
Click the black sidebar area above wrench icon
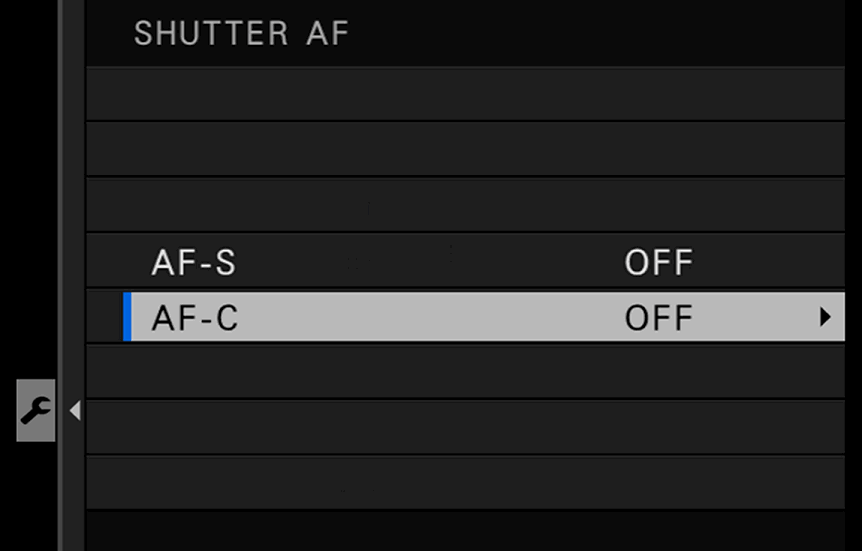[x=29, y=187]
